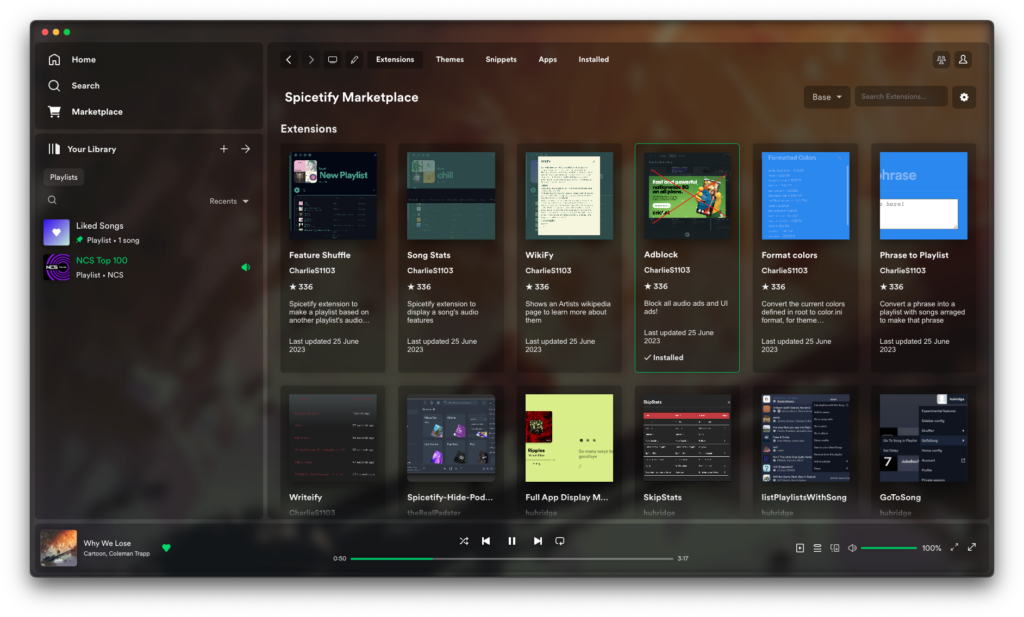Click the Writeify preview thumbnail

tap(333, 437)
